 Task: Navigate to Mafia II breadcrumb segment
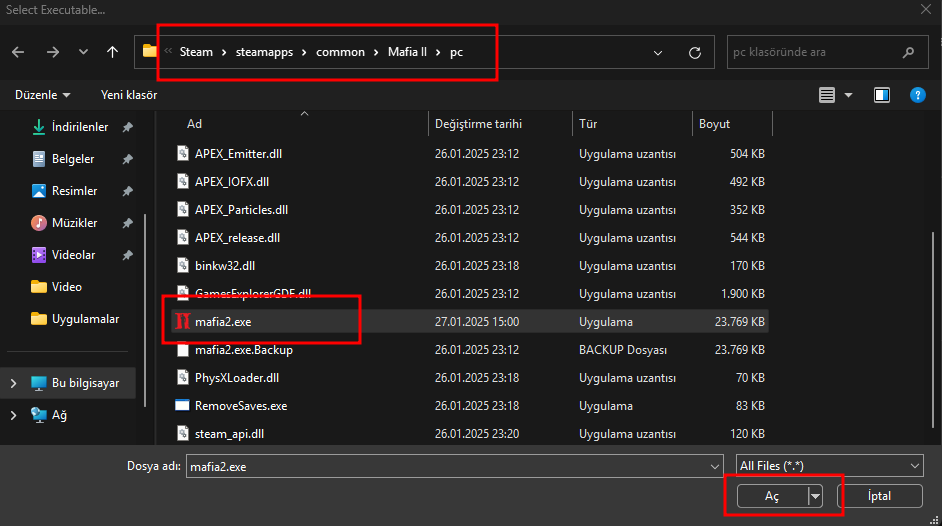[x=407, y=52]
